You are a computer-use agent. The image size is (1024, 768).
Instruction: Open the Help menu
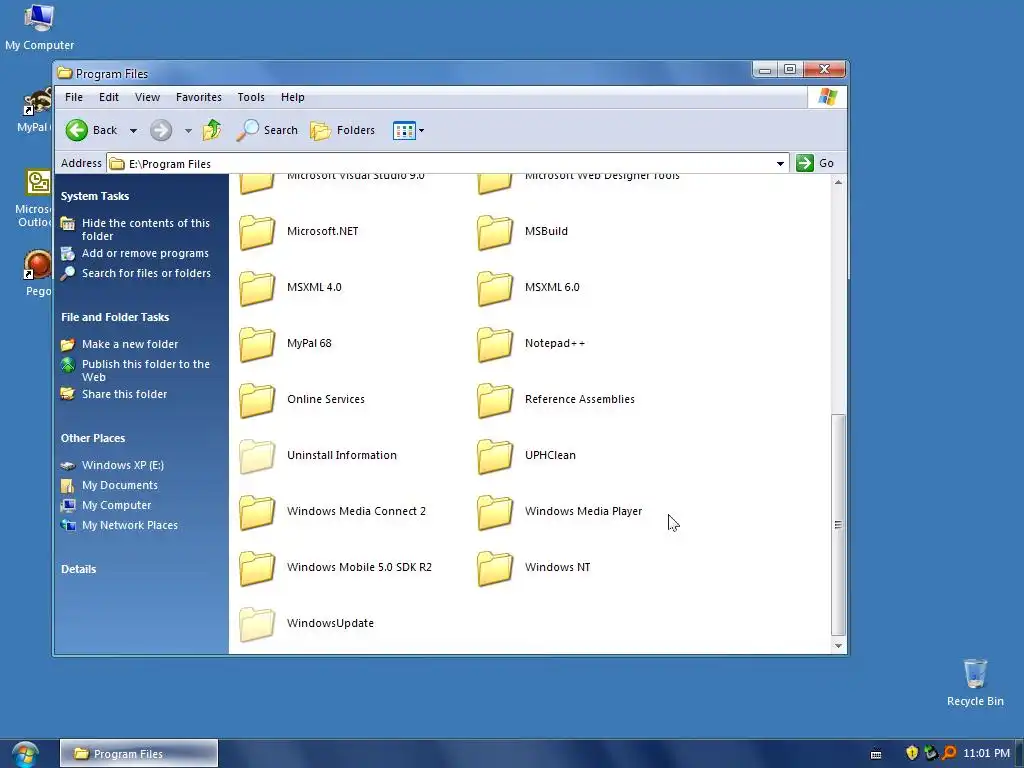click(293, 97)
